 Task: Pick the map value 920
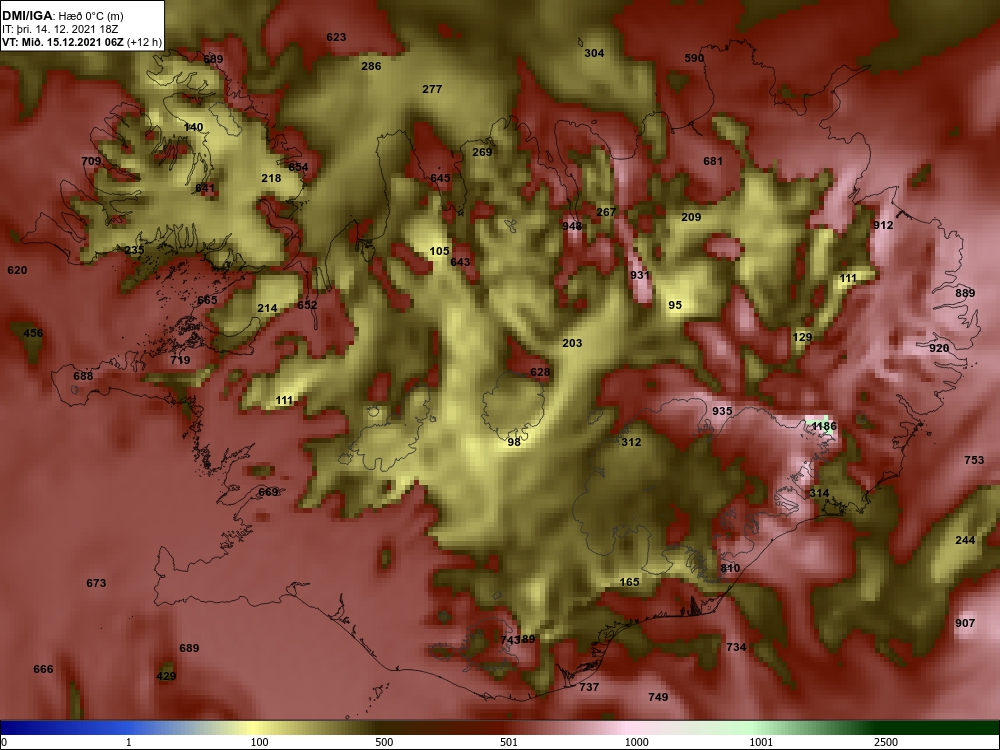point(939,348)
